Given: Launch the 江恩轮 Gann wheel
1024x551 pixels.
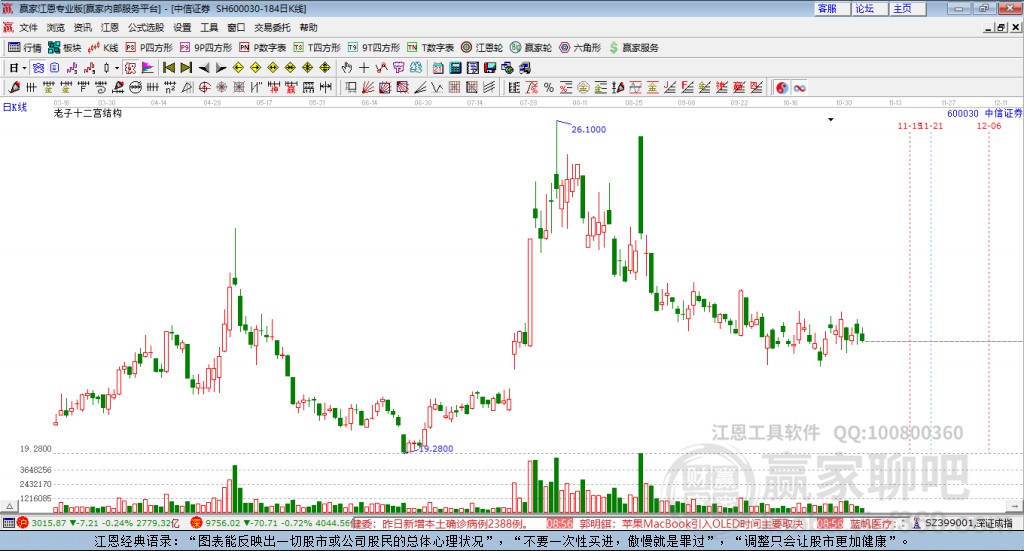Looking at the screenshot, I should coord(482,48).
